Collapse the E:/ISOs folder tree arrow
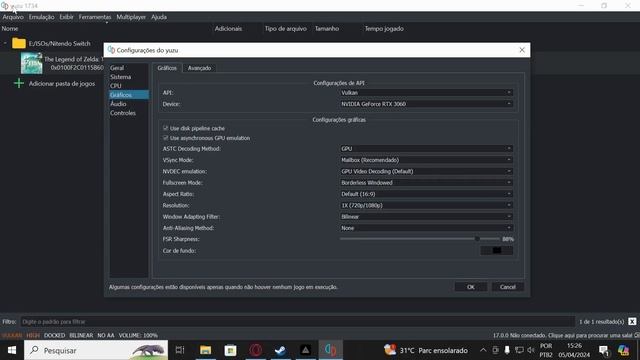Screen dimensions: 640x360 click(5, 43)
